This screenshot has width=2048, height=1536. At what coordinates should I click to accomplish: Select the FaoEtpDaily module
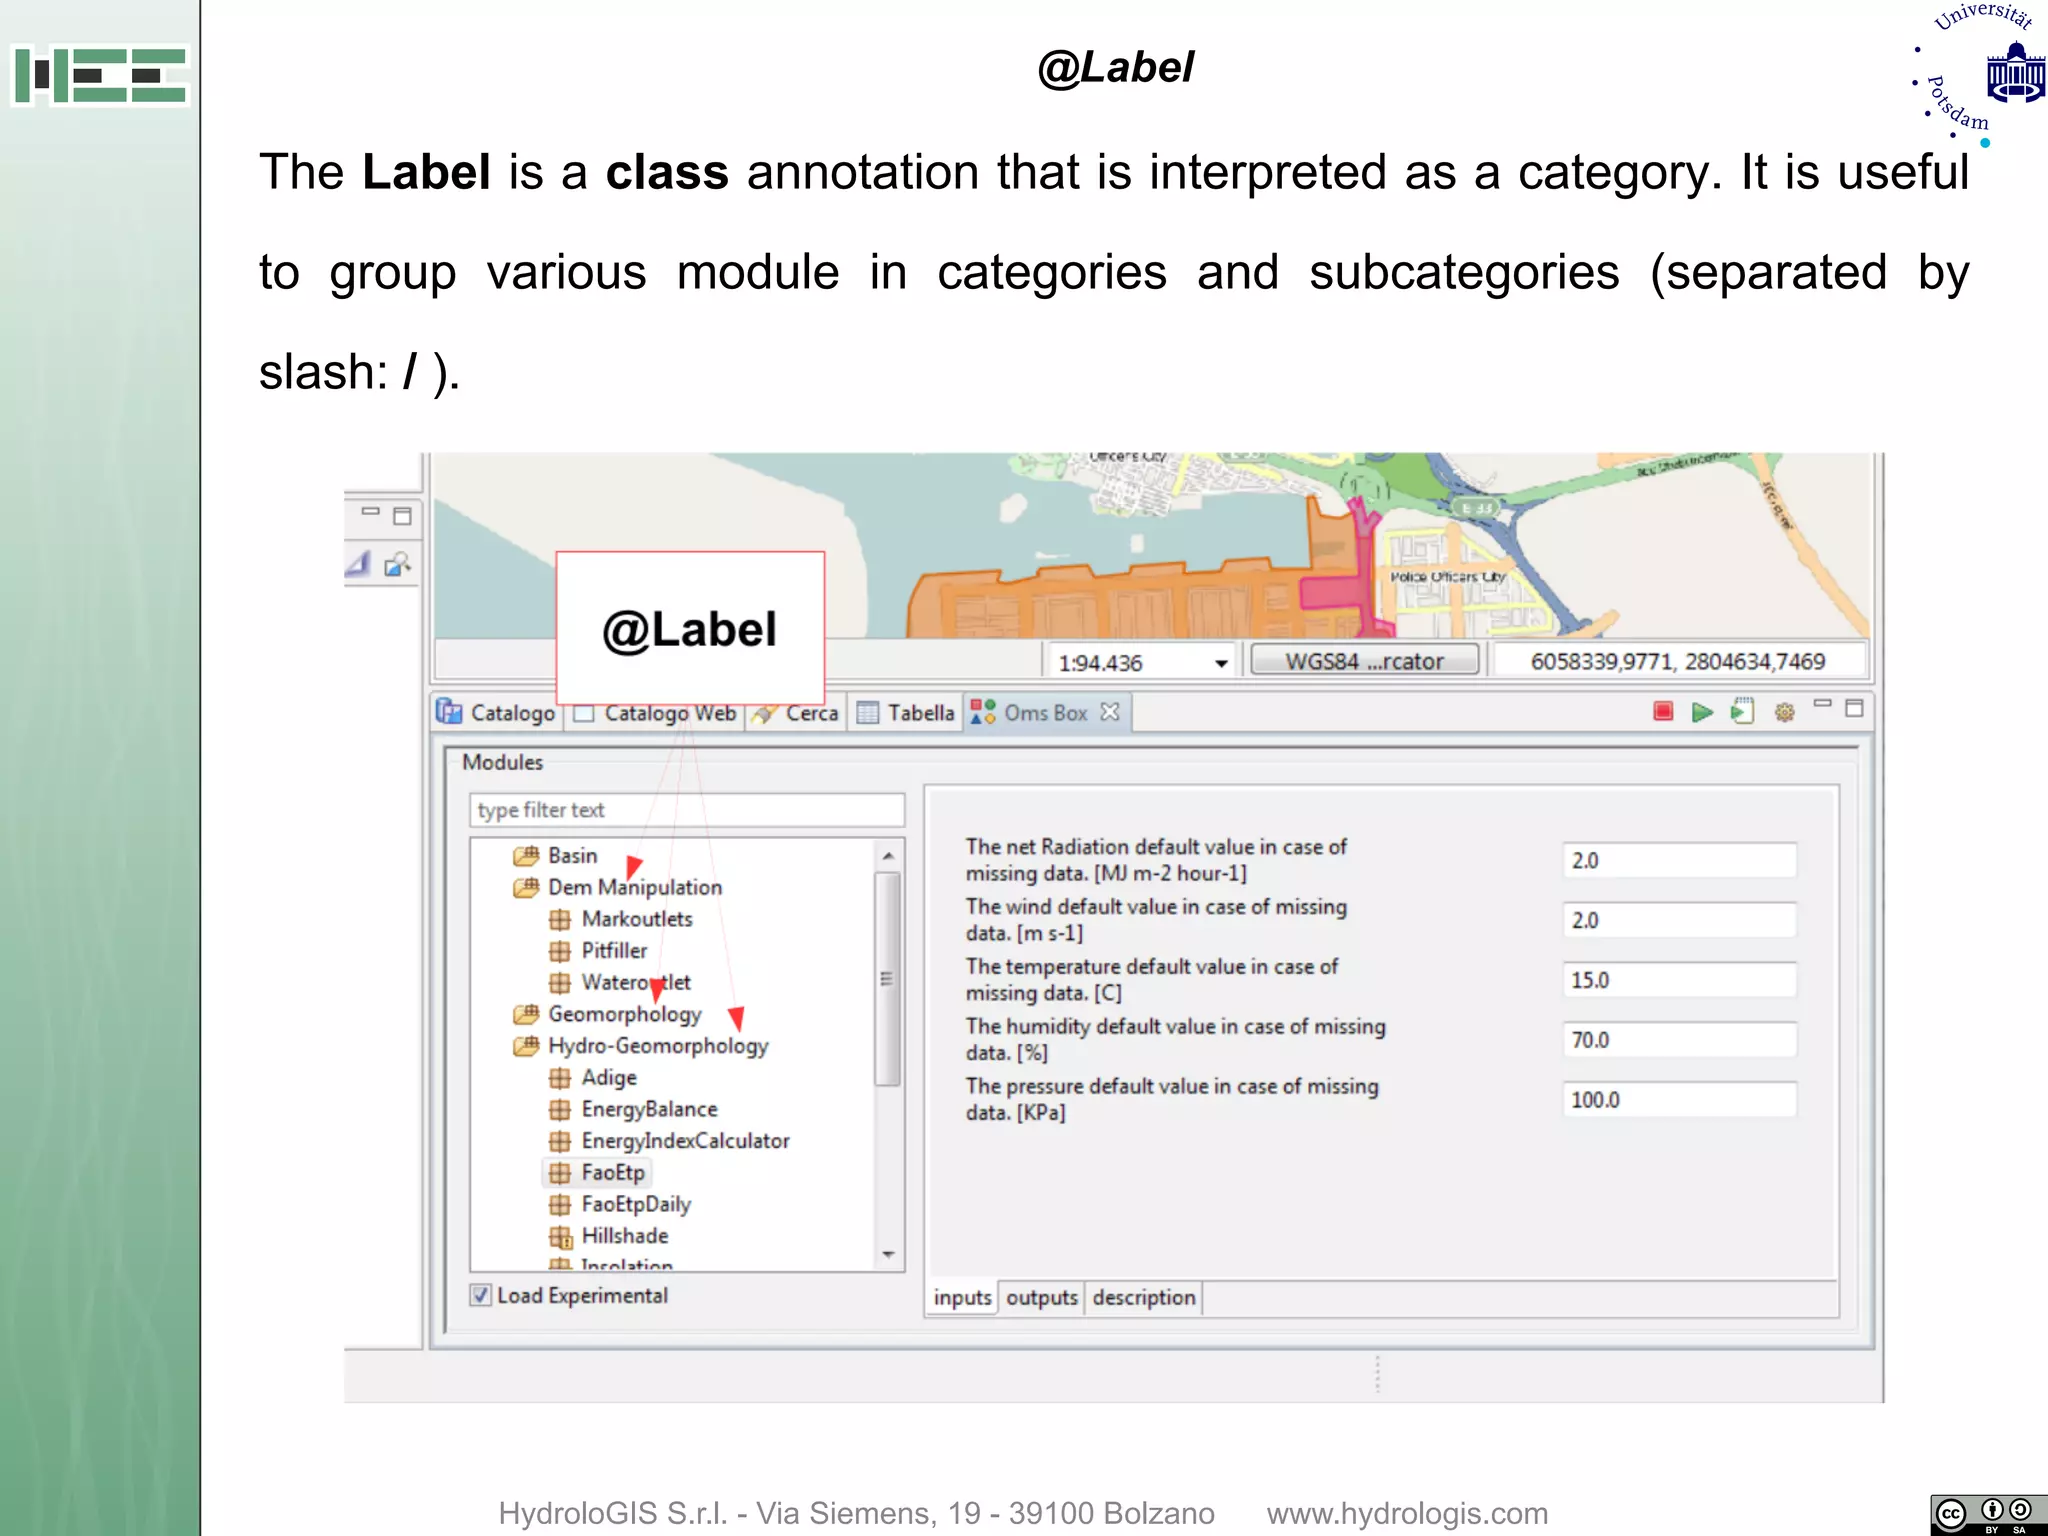pos(636,1205)
